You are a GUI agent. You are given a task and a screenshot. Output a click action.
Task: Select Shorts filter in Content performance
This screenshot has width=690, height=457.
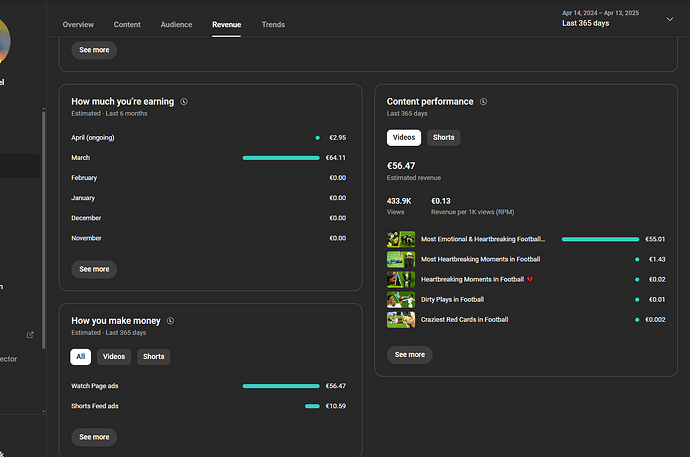pos(444,138)
